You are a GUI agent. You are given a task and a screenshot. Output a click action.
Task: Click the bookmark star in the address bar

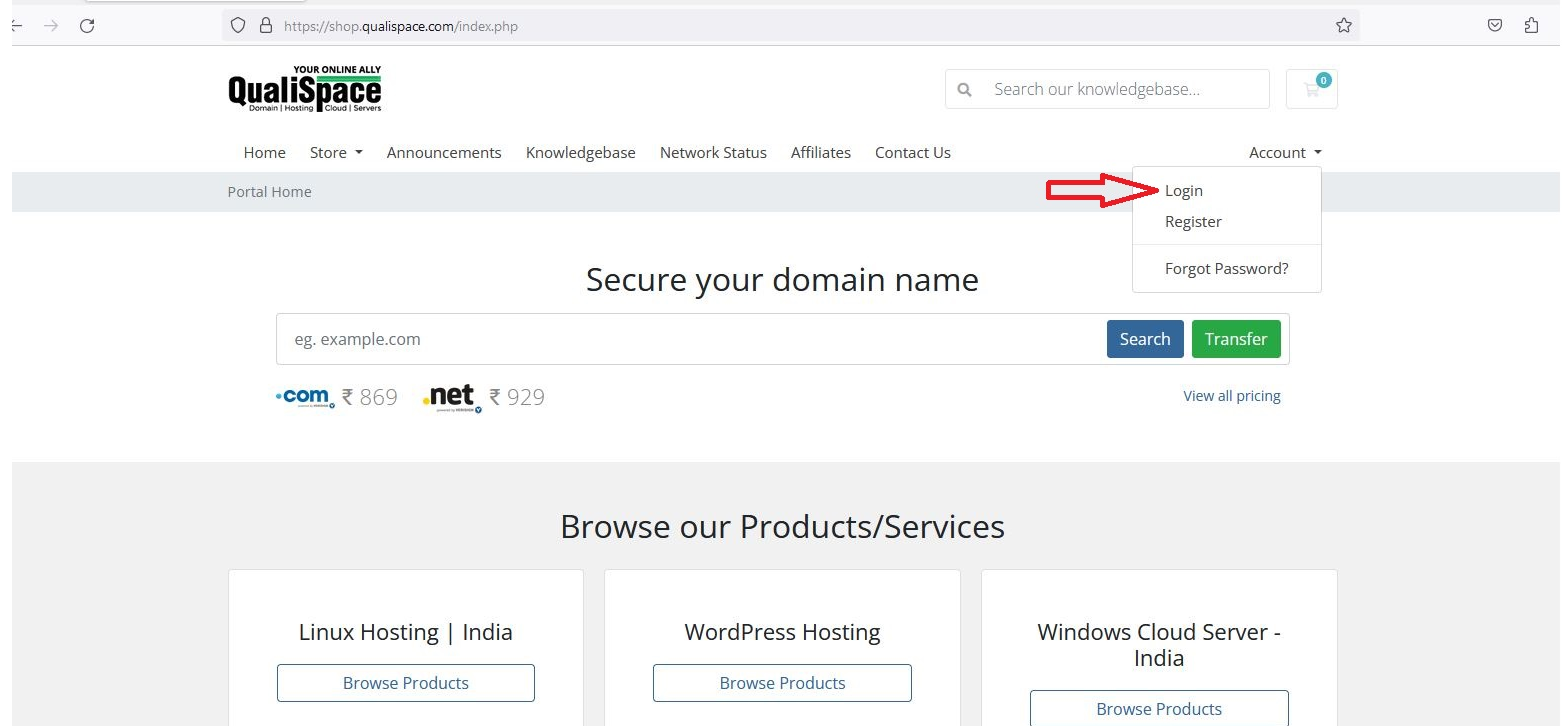tap(1343, 25)
